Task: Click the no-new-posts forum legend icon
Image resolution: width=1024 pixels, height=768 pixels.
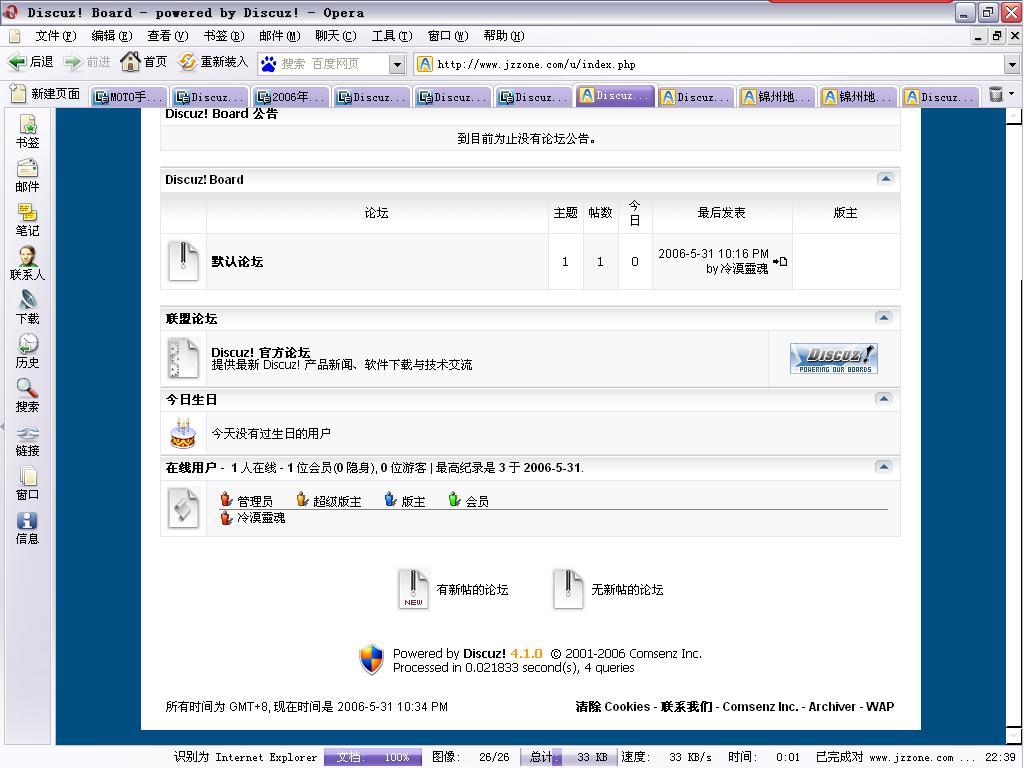Action: 568,589
